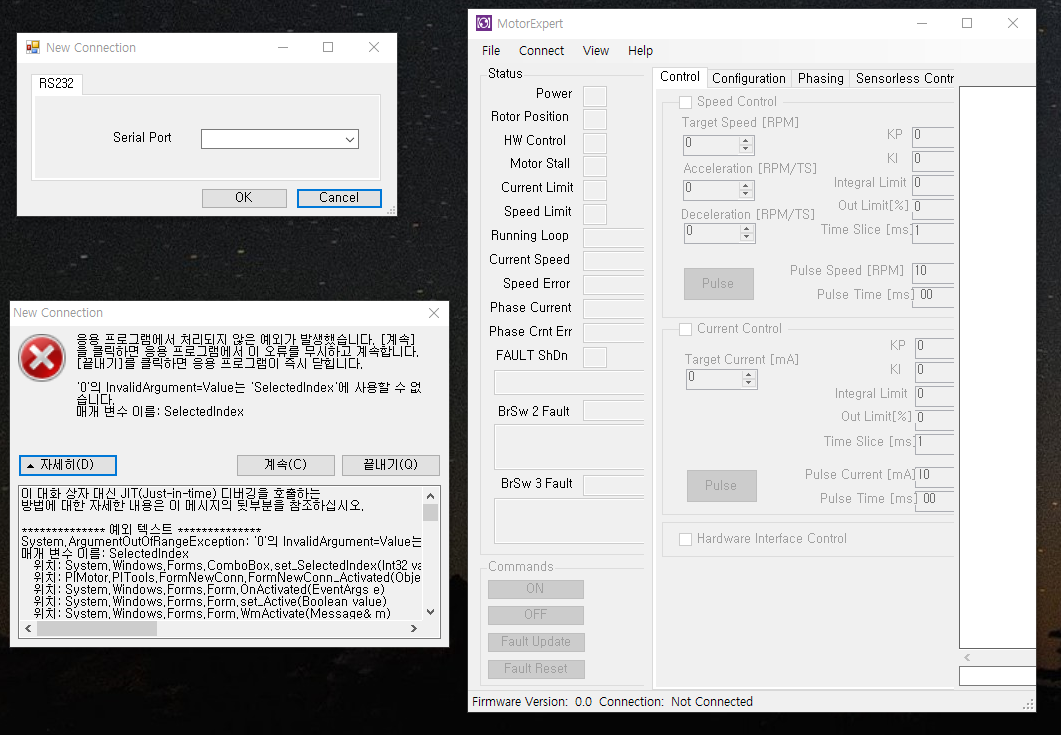Click Cancel in the New Connection window
The image size is (1061, 735).
(339, 198)
